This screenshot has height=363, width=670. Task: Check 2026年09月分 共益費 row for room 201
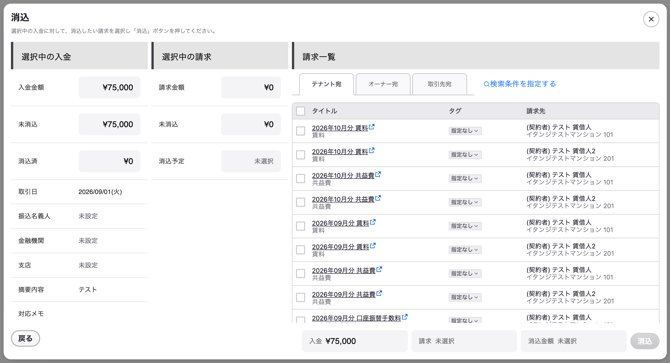tap(301, 297)
